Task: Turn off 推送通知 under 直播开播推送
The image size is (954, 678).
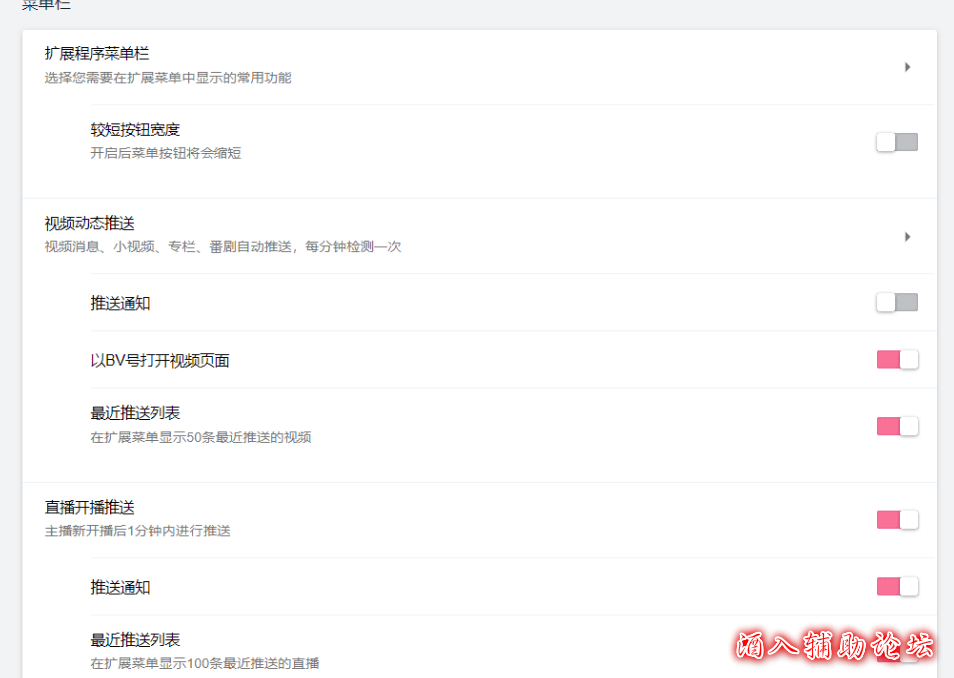Action: pyautogui.click(x=897, y=587)
